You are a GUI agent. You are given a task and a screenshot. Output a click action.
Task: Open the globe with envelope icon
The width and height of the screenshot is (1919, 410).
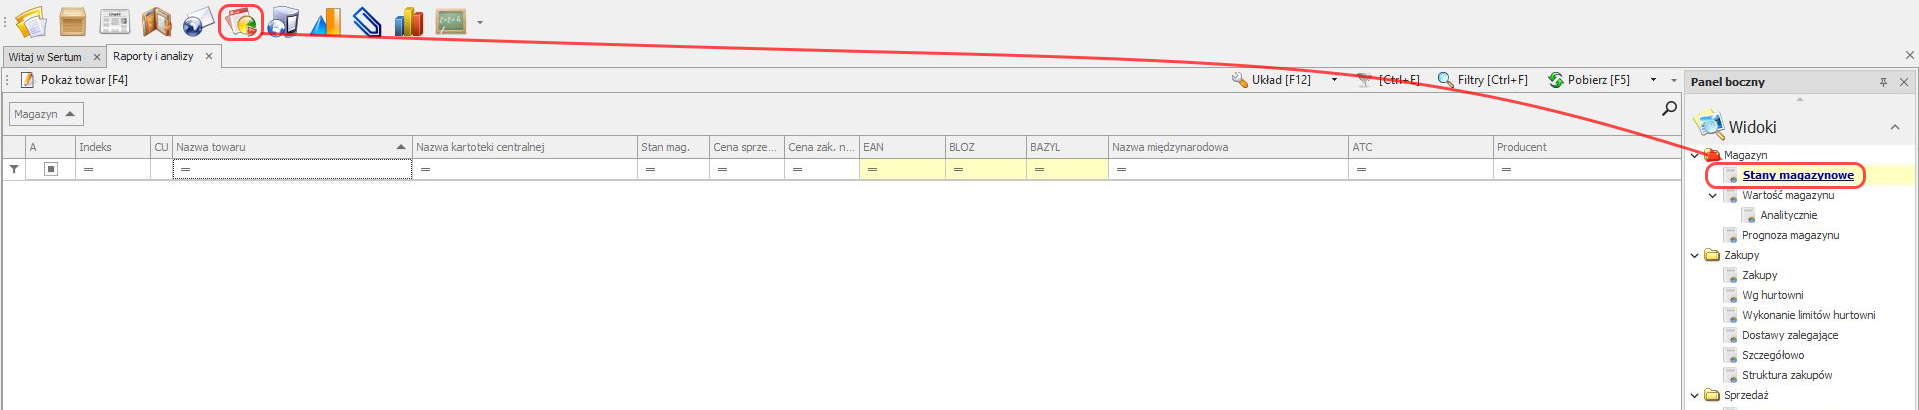click(x=199, y=21)
